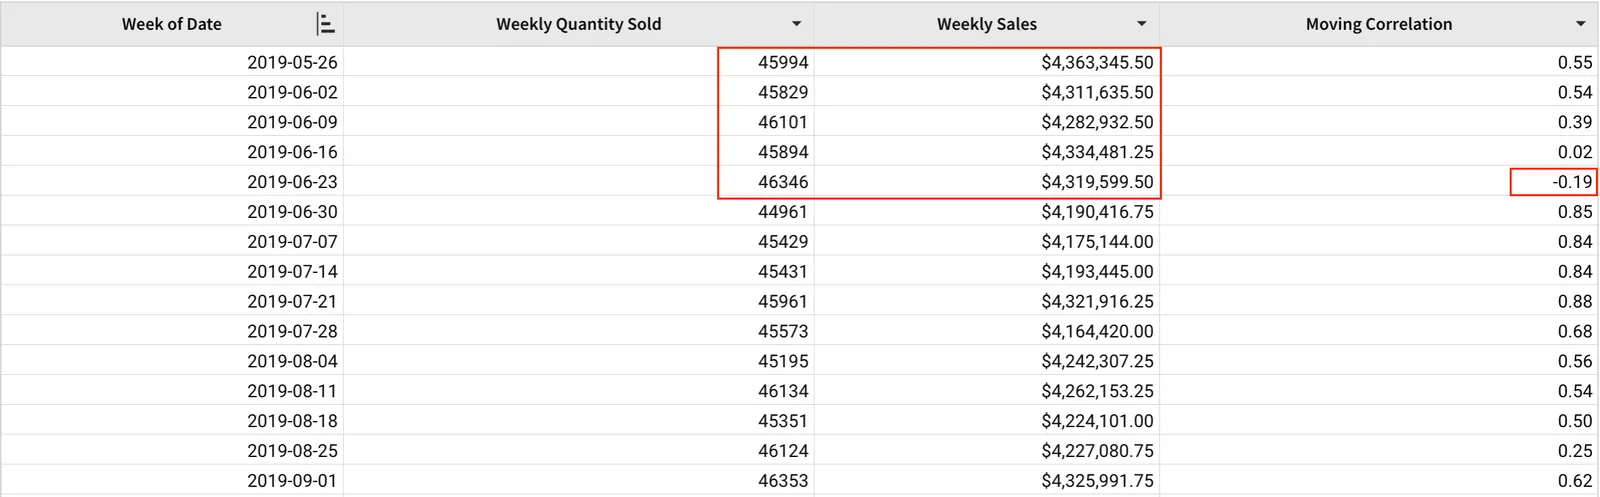Click sales cell $4,175,144.00

coord(987,242)
